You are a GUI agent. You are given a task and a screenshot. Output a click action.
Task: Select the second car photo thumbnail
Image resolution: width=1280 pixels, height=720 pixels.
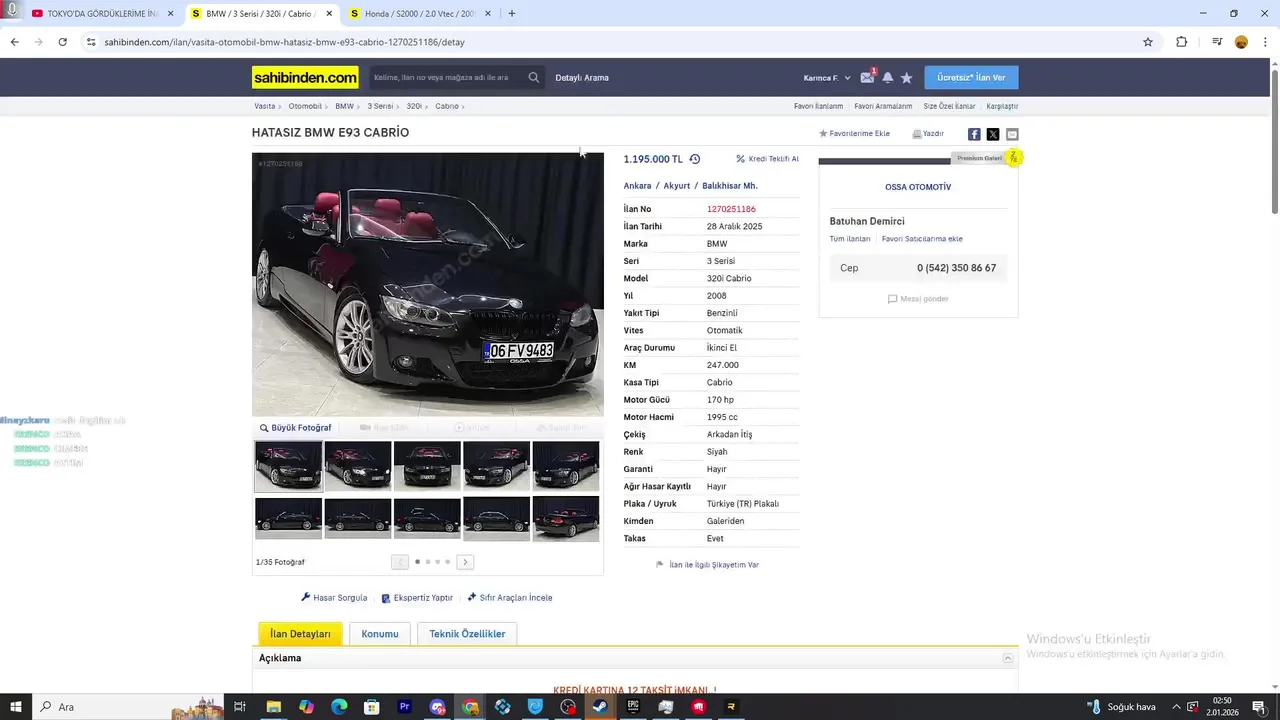pos(358,466)
